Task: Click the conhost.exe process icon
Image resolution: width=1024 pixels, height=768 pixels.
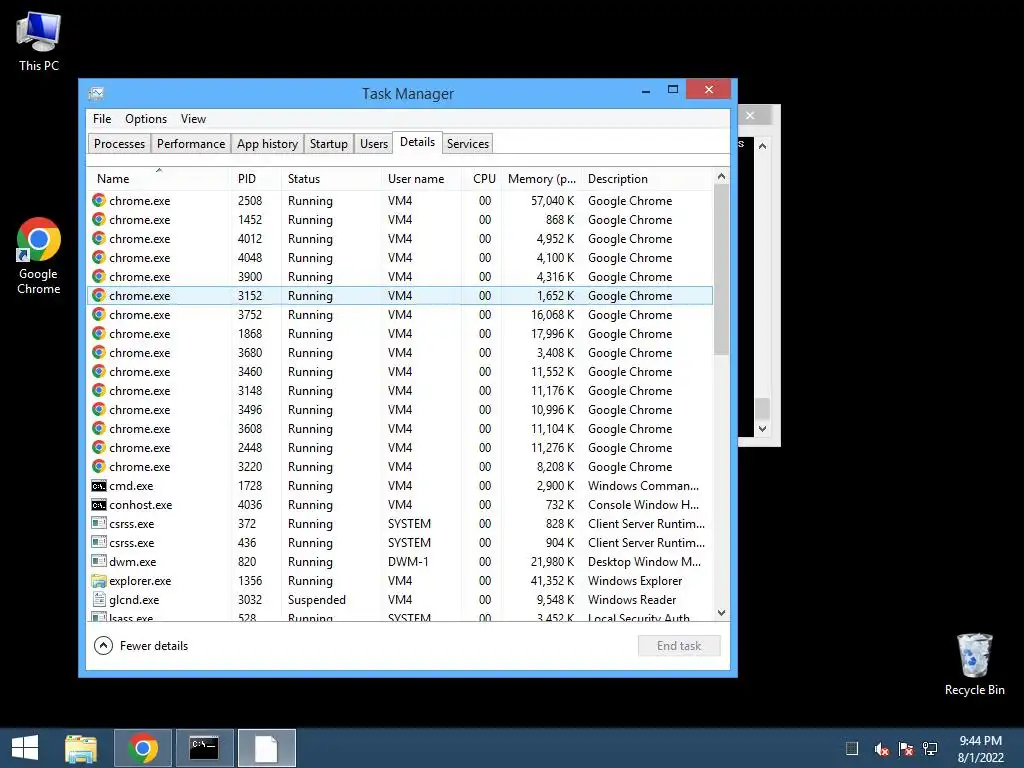Action: coord(99,505)
